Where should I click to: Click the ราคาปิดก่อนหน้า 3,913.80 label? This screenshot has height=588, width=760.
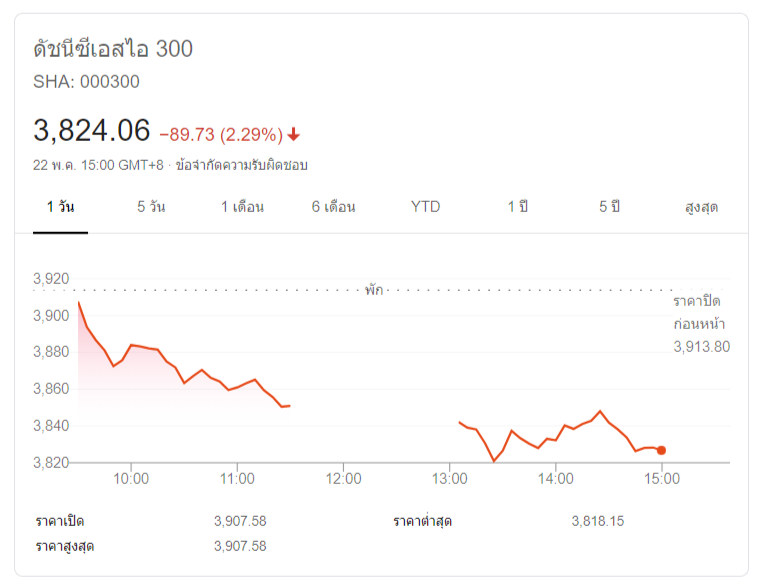click(700, 324)
